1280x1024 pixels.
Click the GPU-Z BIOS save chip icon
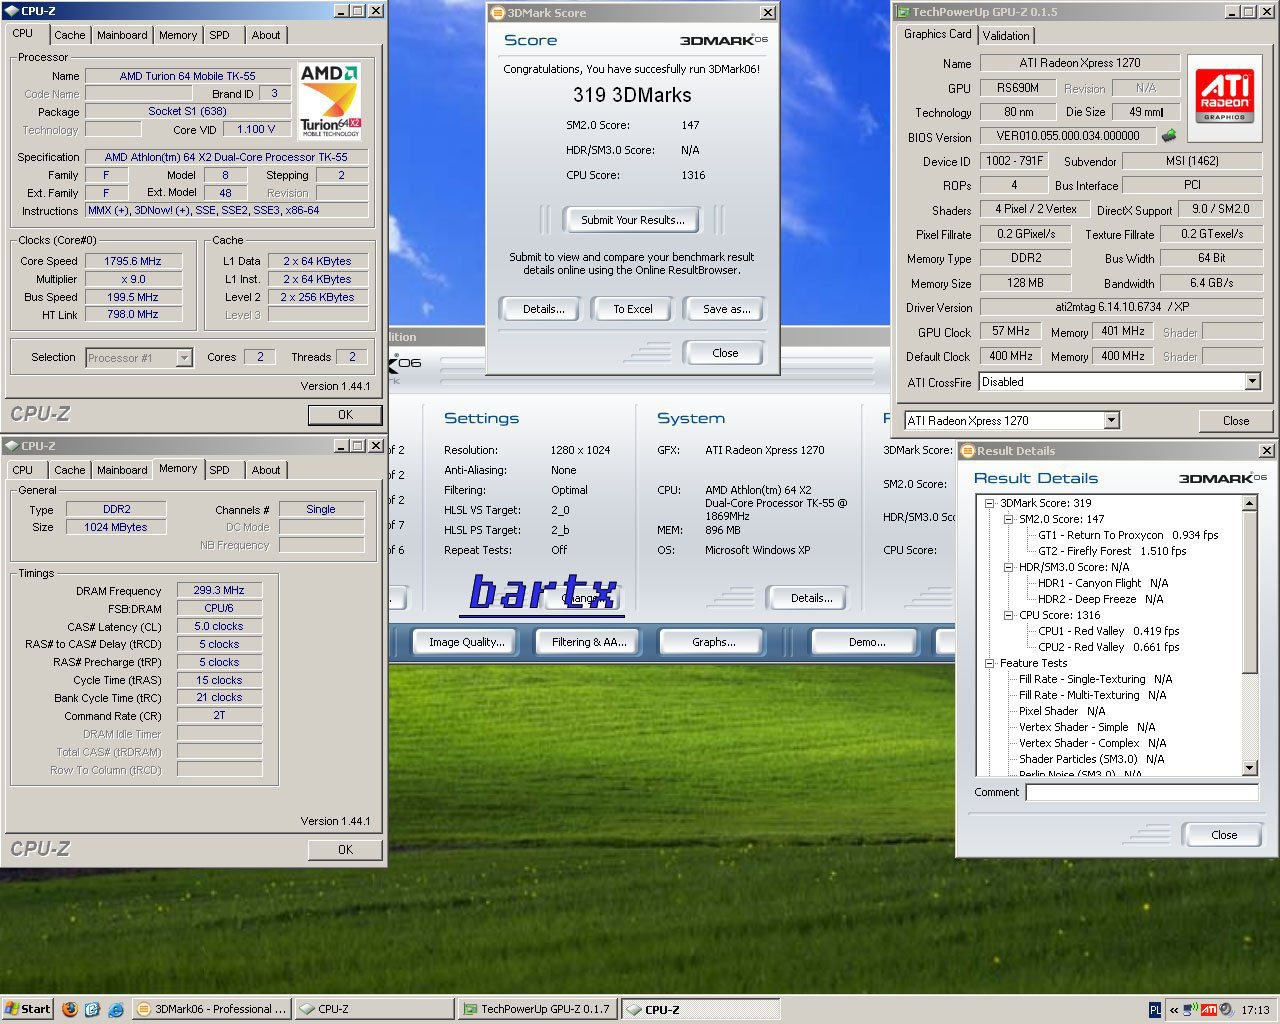point(1168,135)
